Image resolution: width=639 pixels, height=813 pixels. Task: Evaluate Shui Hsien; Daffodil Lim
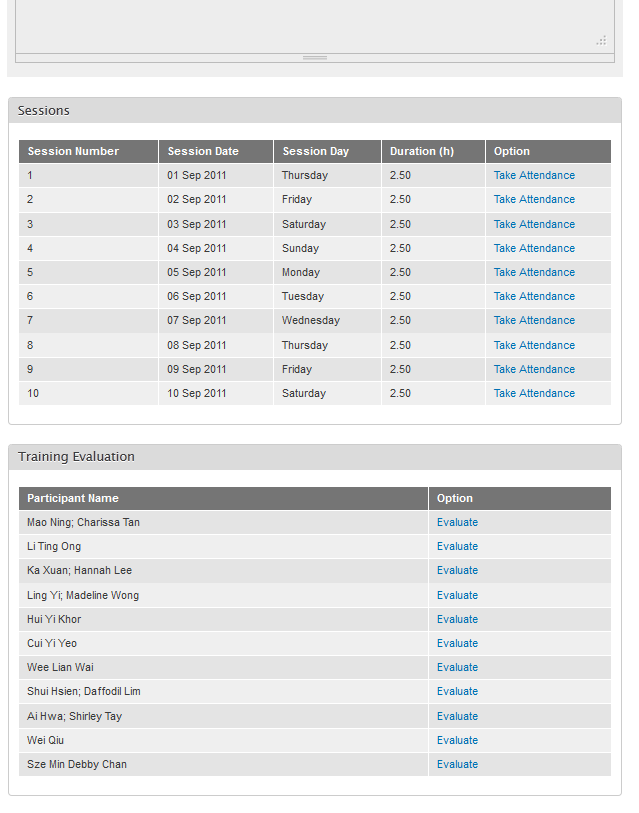click(457, 691)
